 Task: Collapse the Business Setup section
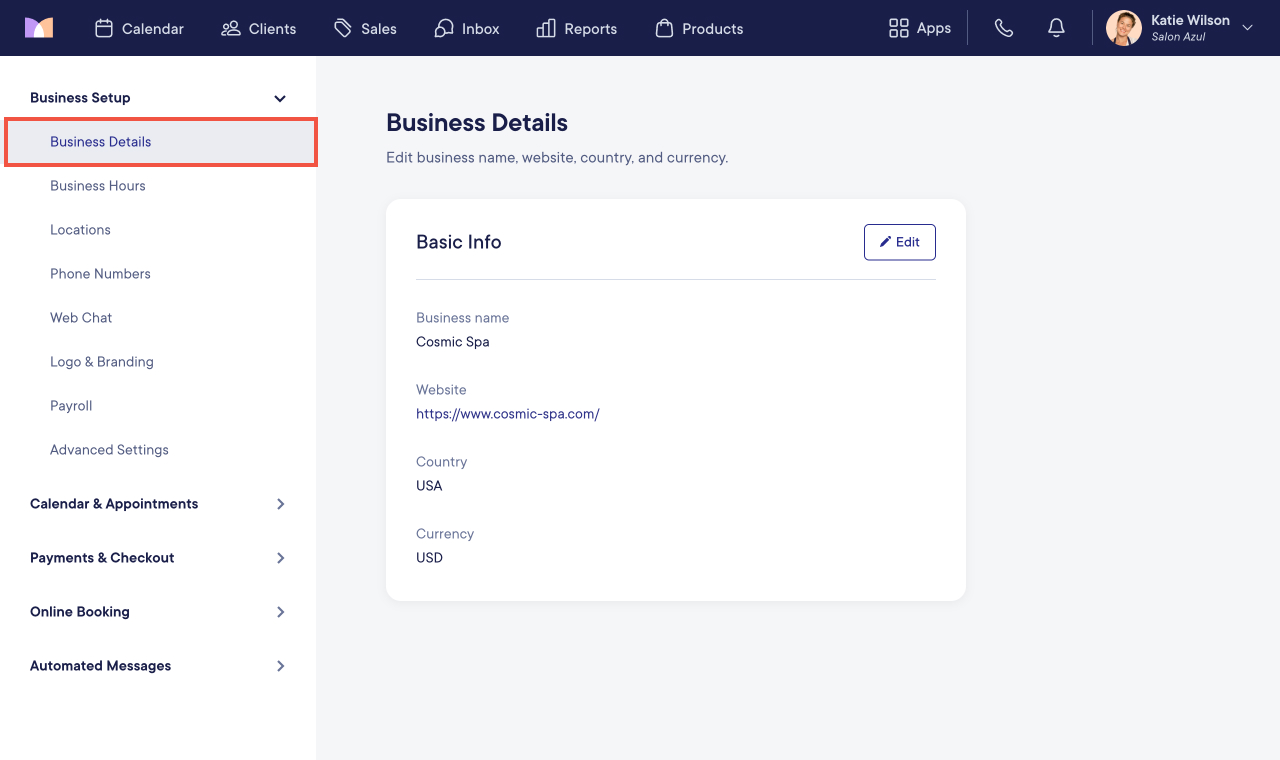tap(280, 98)
